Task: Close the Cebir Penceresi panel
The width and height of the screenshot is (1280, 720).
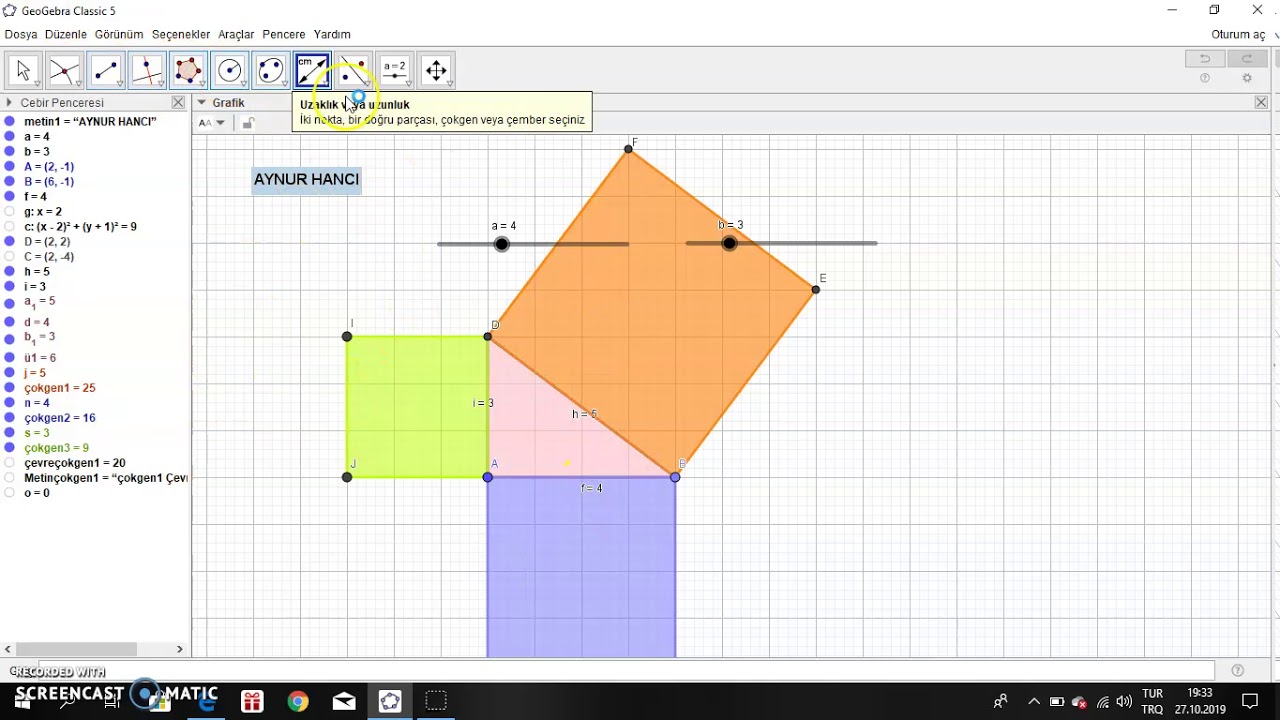Action: (178, 103)
